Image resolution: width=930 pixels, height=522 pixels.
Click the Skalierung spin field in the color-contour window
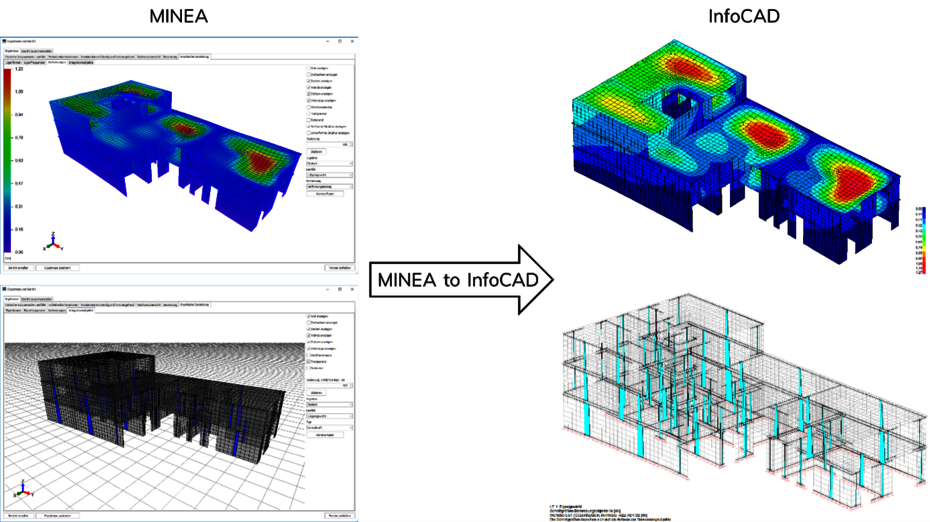coord(329,144)
